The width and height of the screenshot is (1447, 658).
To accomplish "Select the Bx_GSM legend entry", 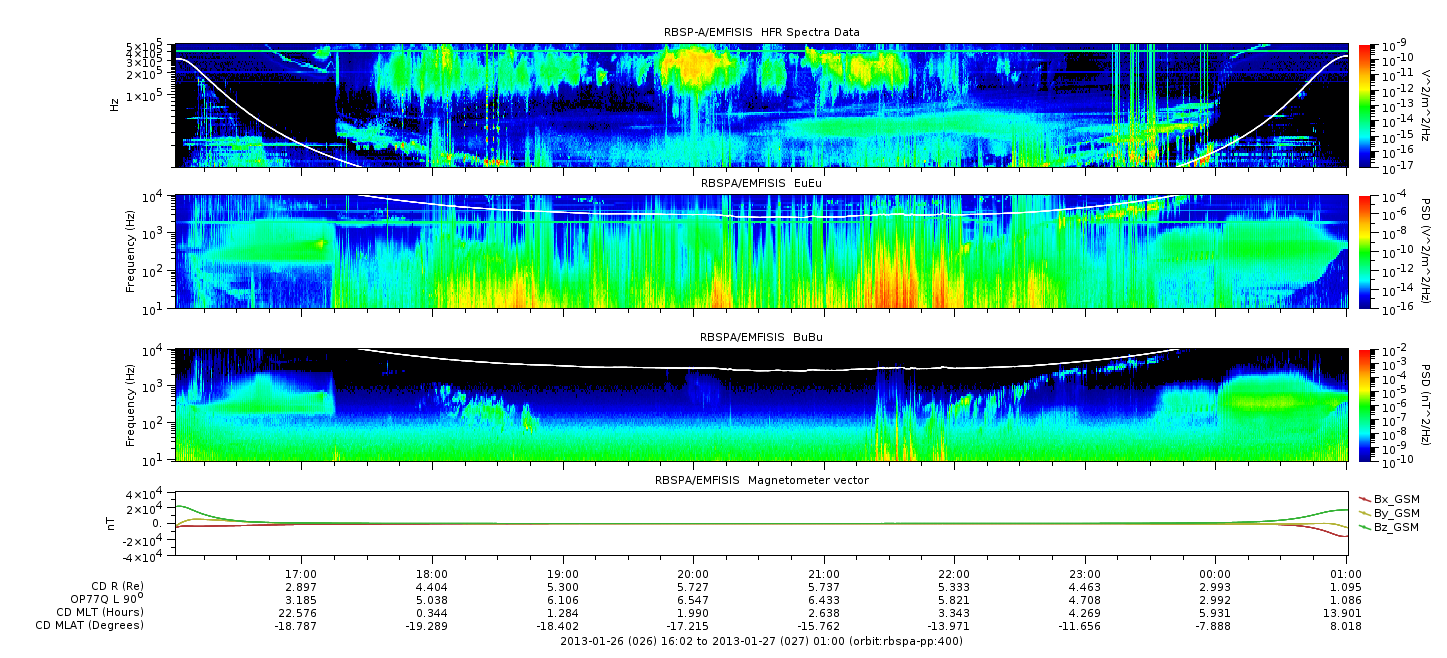I will point(1395,498).
